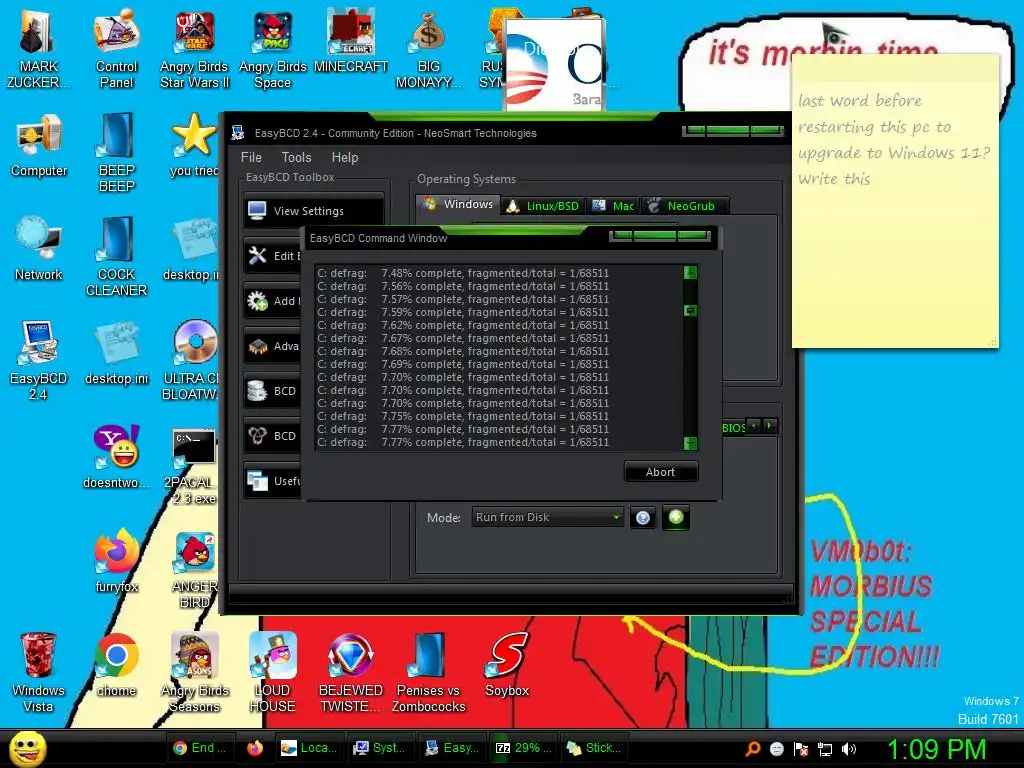
Task: Open the Help menu in EasyBCD
Action: [x=345, y=157]
